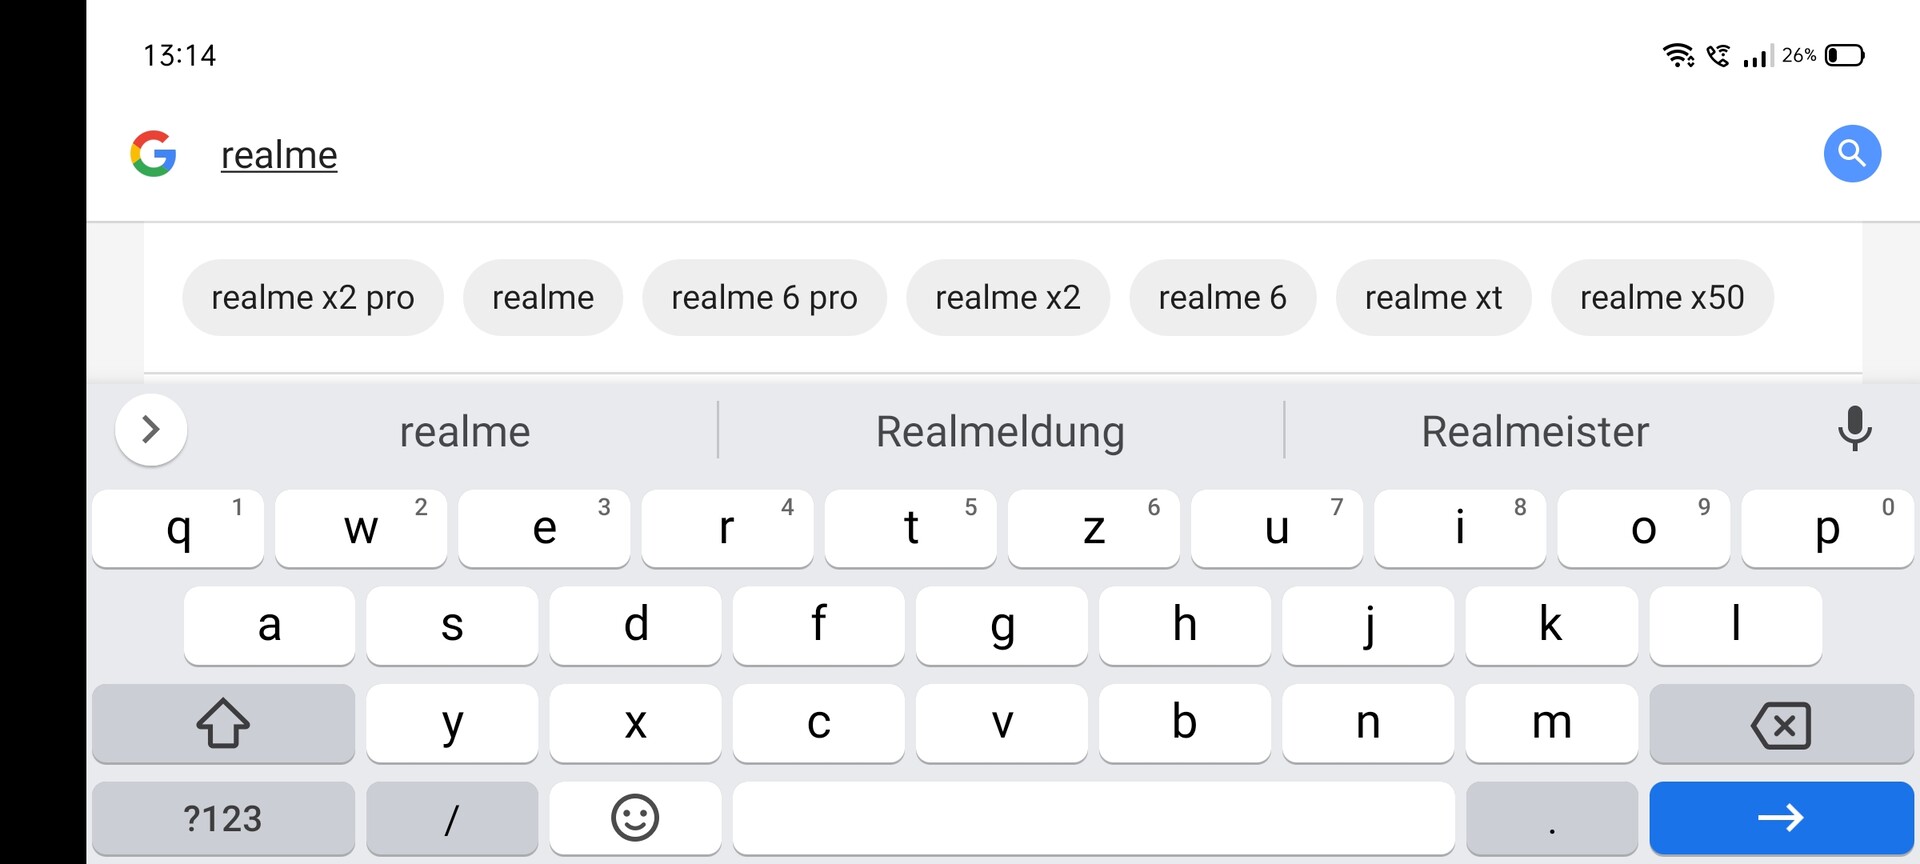Select the "realme x2 pro" suggestion chip
This screenshot has height=864, width=1920.
point(312,298)
